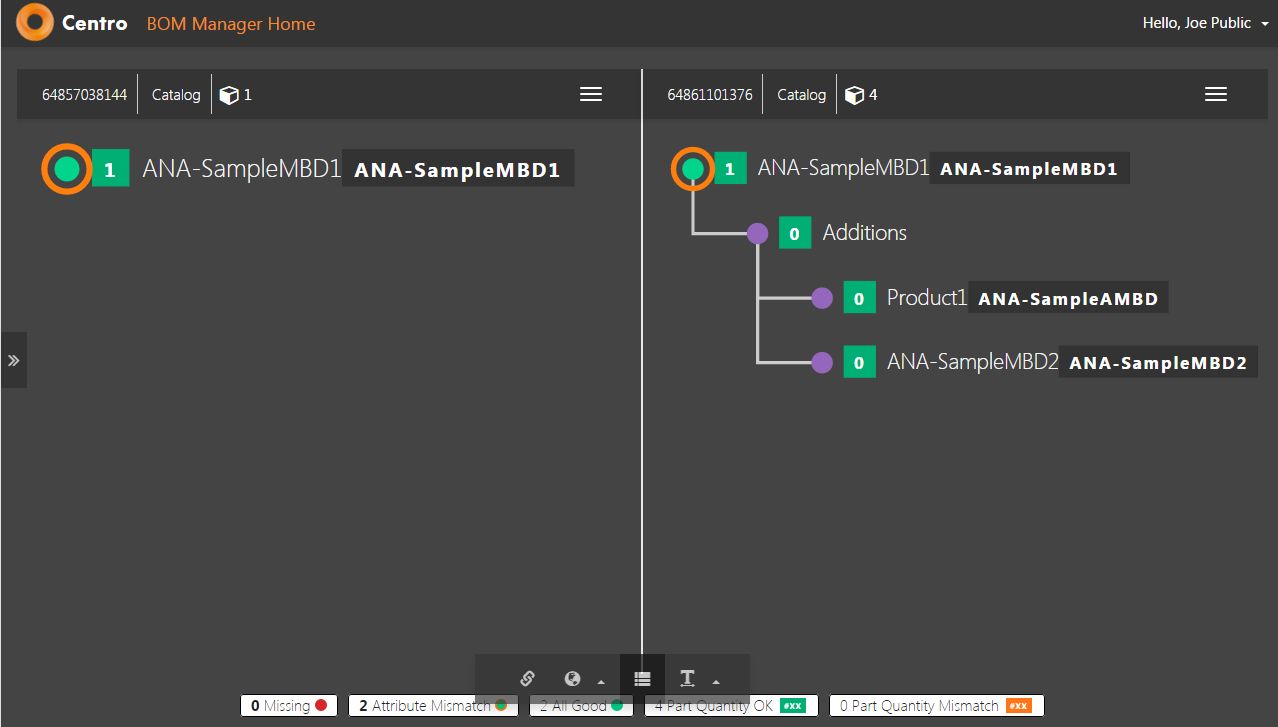The width and height of the screenshot is (1278, 727).
Task: Click the text label T icon
Action: click(687, 678)
